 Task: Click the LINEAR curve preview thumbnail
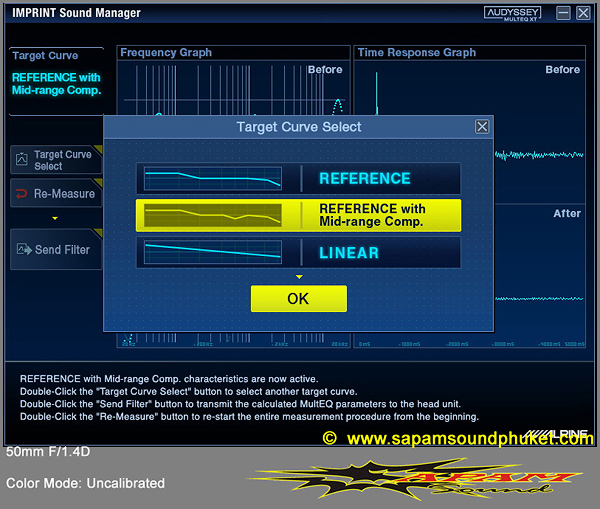(x=213, y=252)
